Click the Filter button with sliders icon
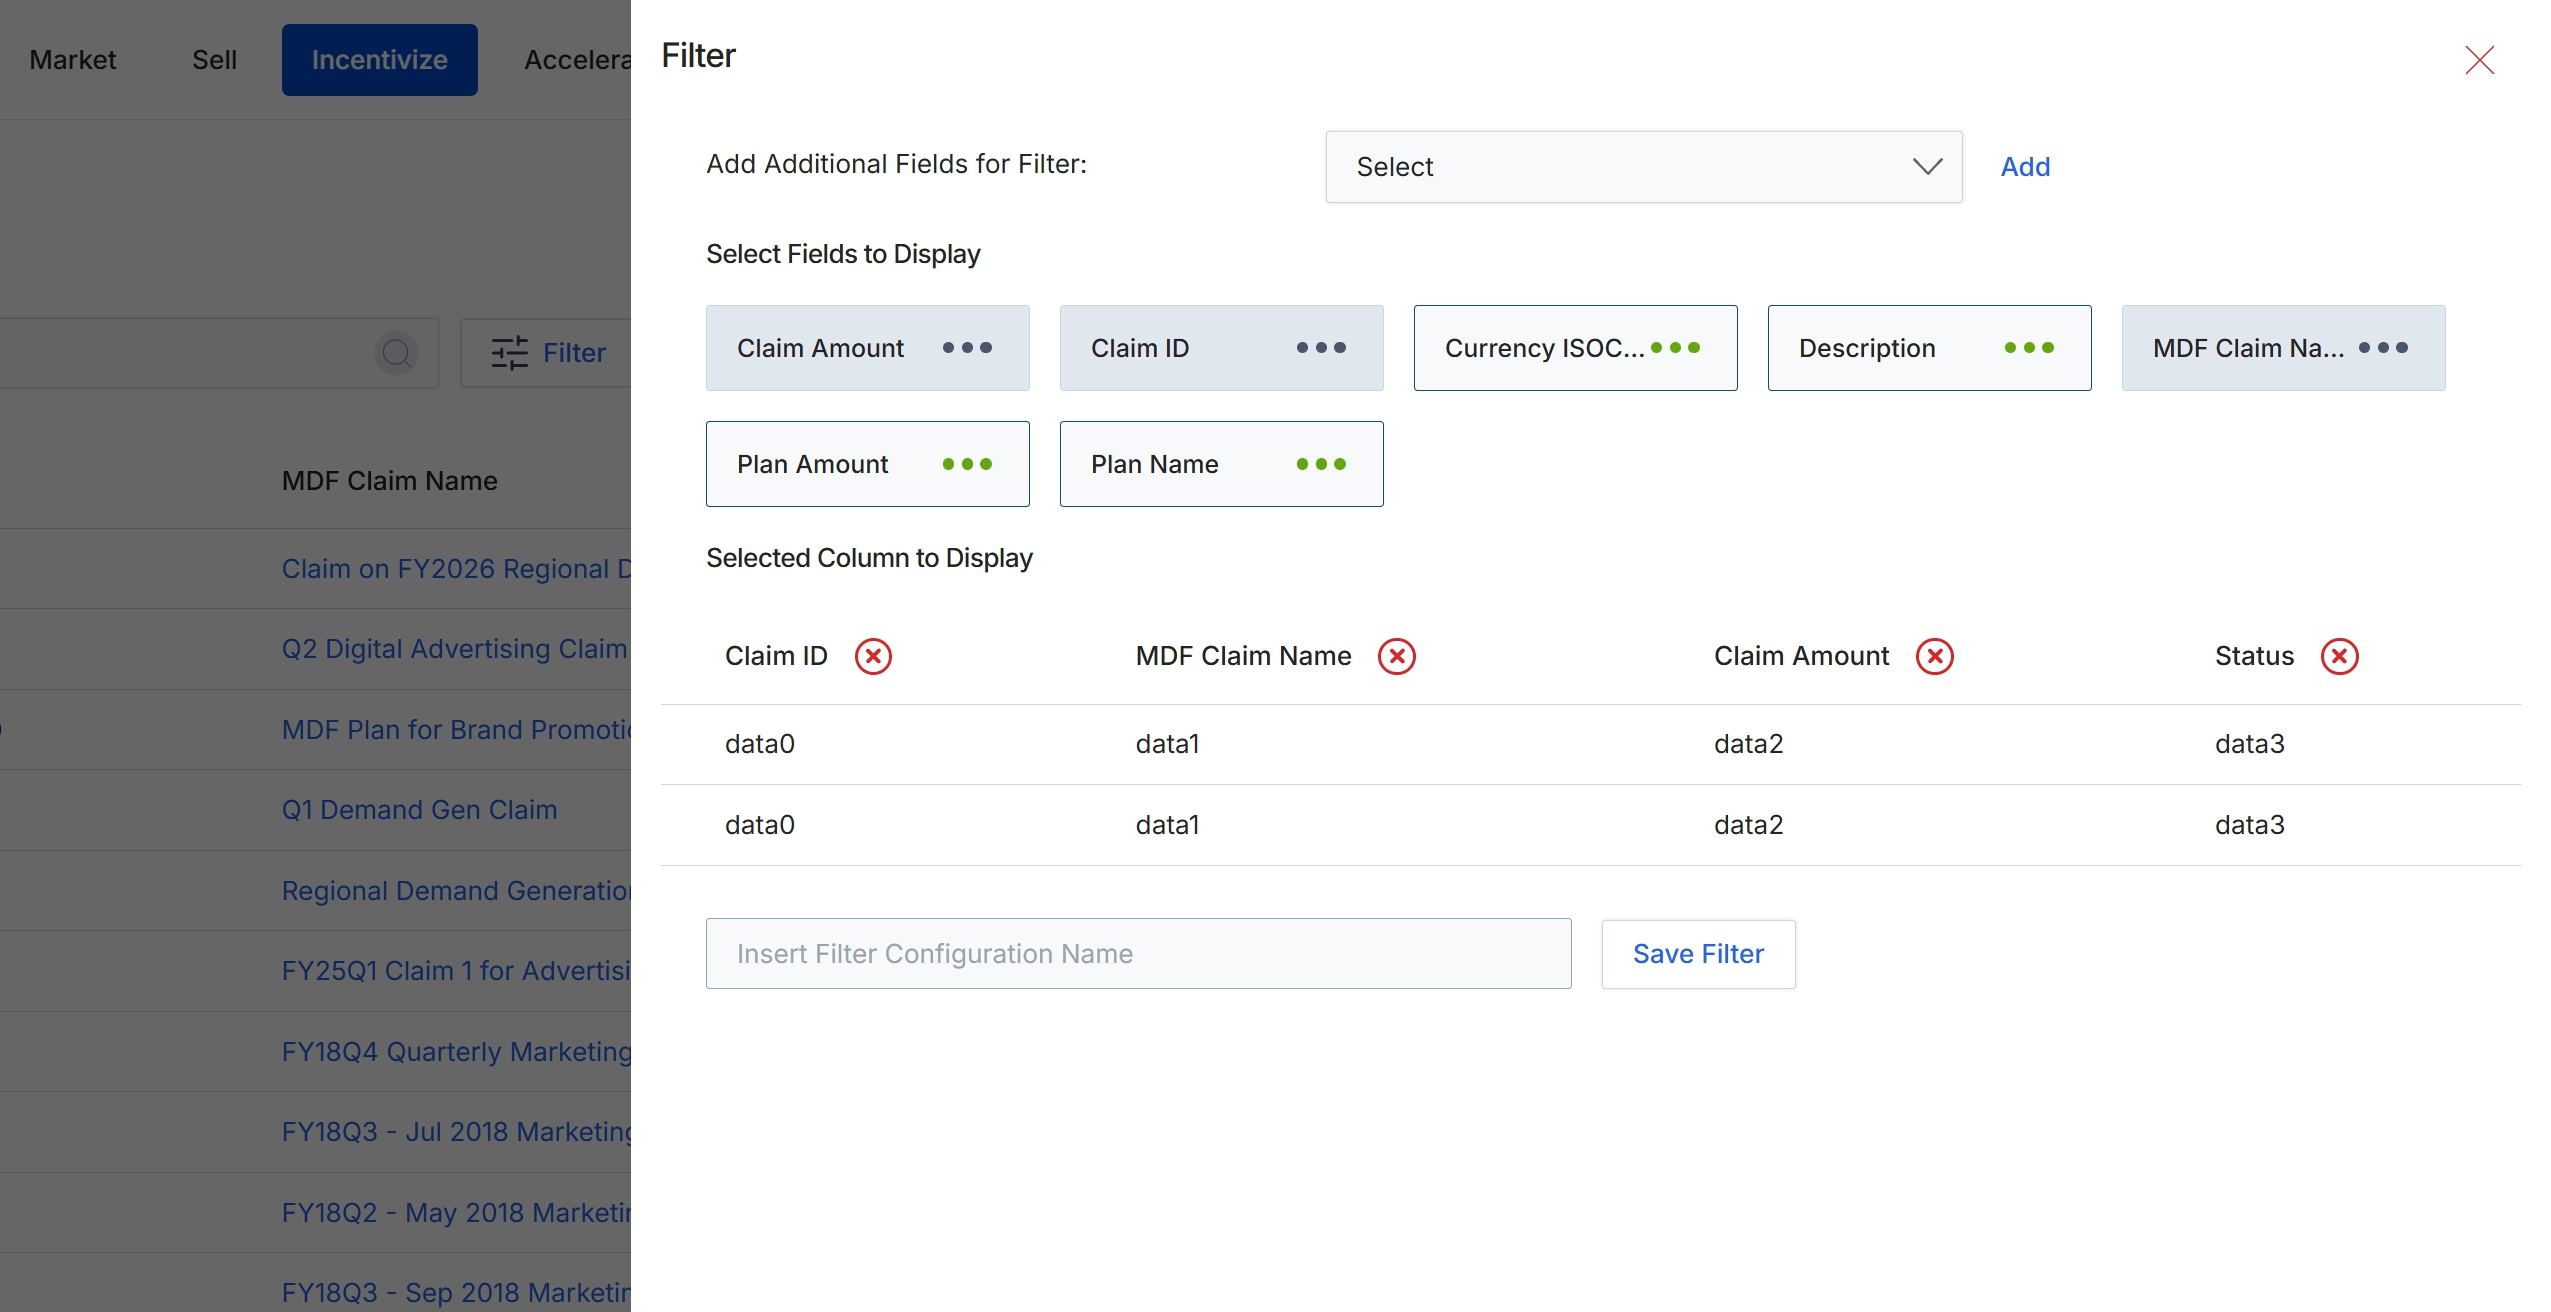The width and height of the screenshot is (2551, 1312). [547, 353]
